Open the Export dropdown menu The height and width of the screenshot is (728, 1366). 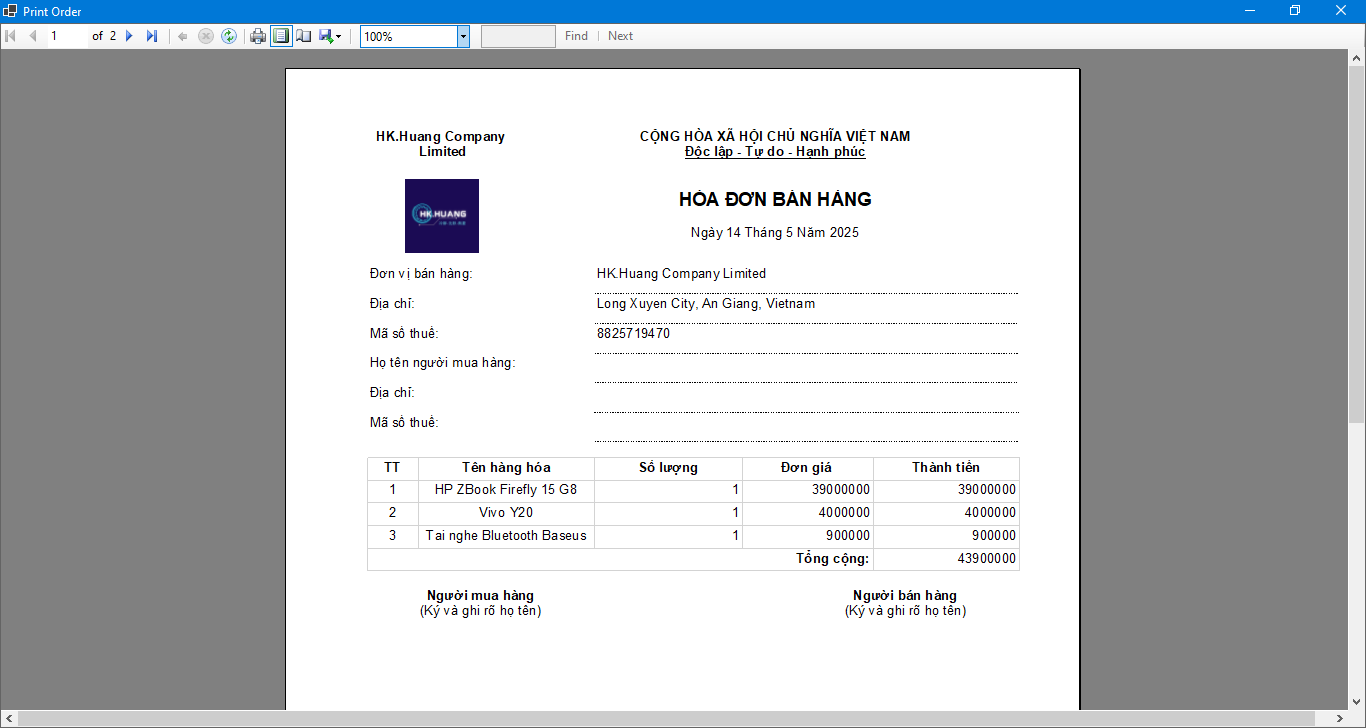coord(330,36)
